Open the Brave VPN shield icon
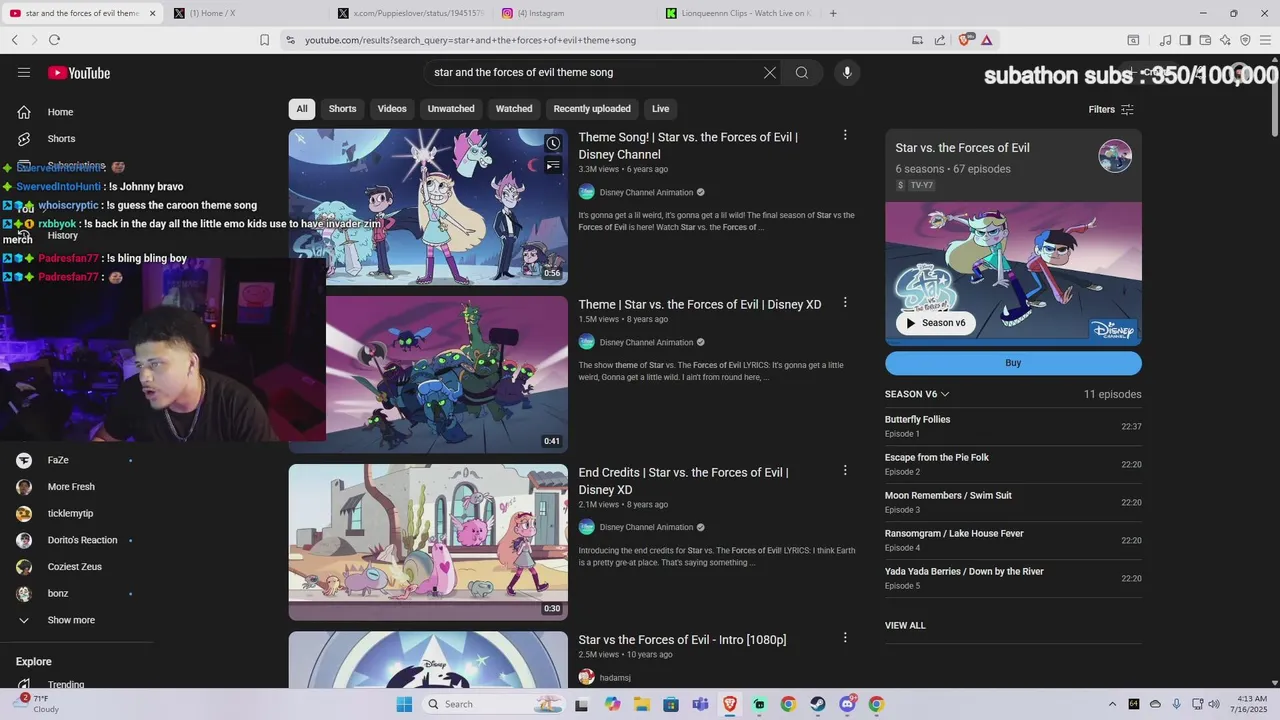Viewport: 1280px width, 720px height. (1245, 40)
